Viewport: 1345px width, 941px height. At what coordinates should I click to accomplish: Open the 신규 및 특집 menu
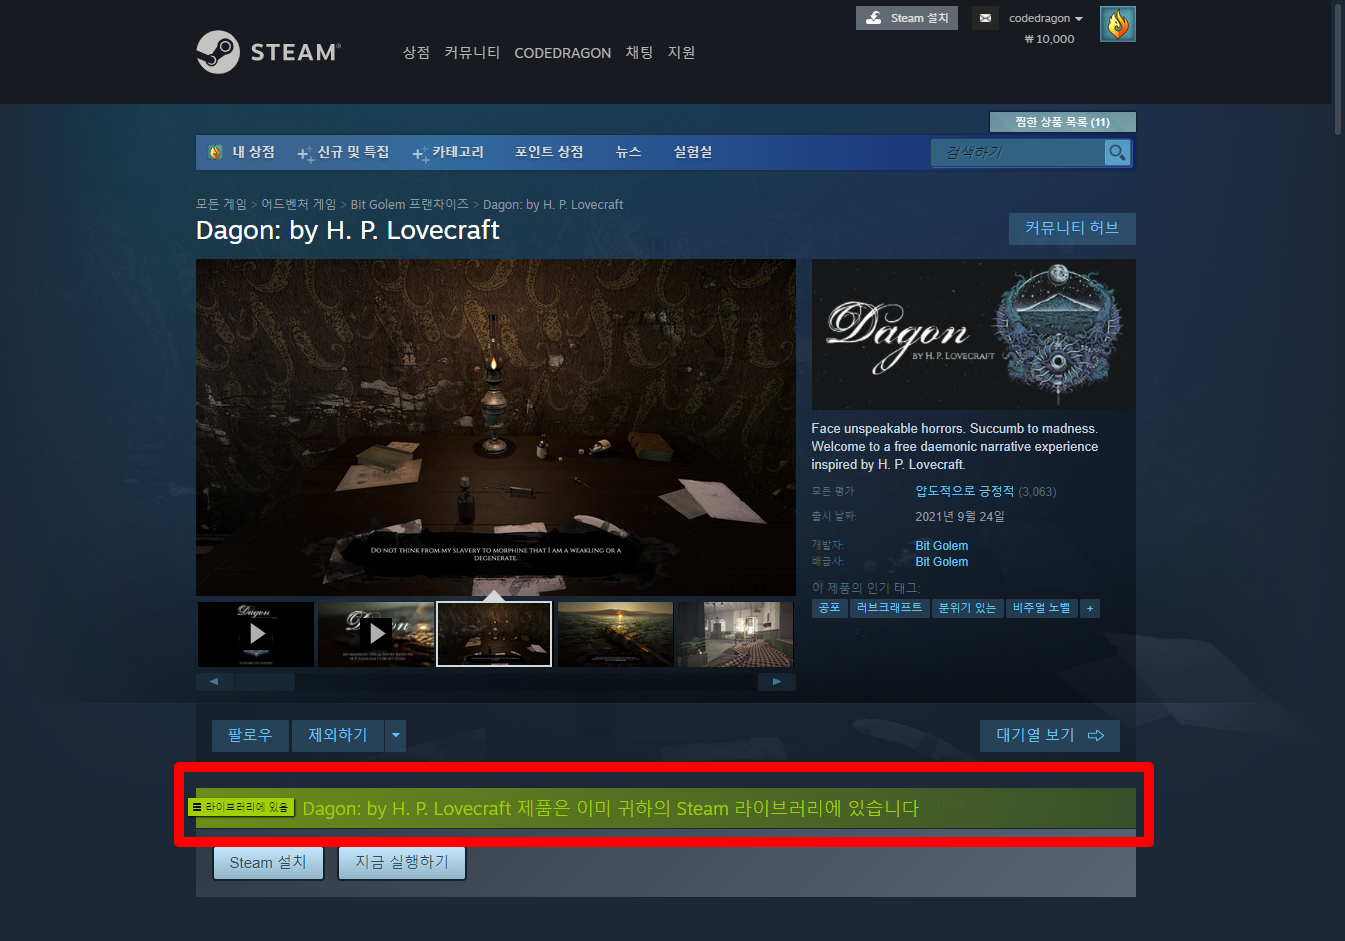pos(343,152)
